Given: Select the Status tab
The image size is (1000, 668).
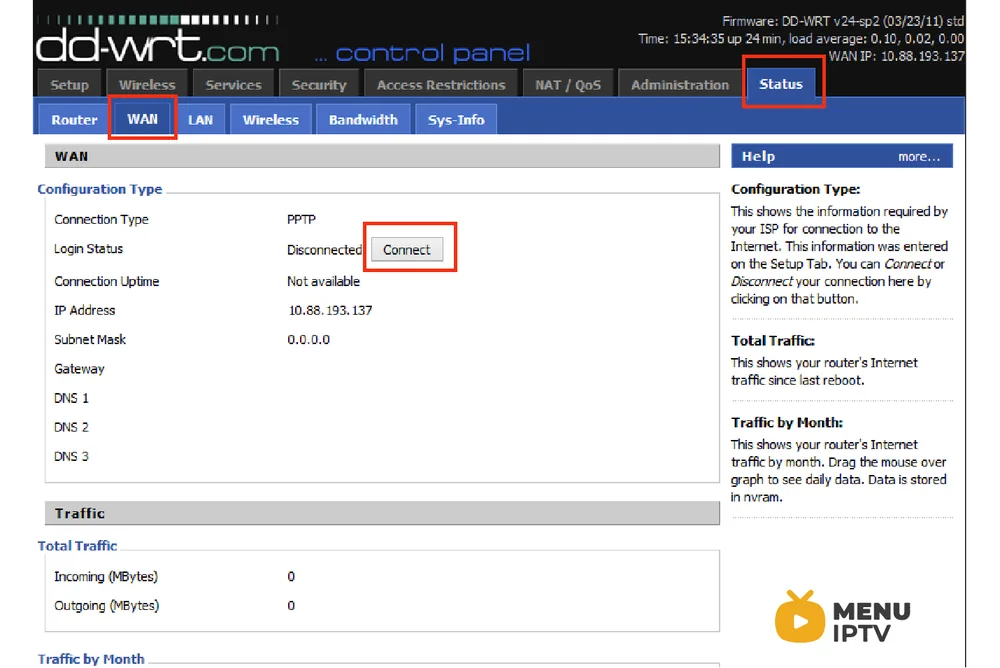Looking at the screenshot, I should click(781, 84).
